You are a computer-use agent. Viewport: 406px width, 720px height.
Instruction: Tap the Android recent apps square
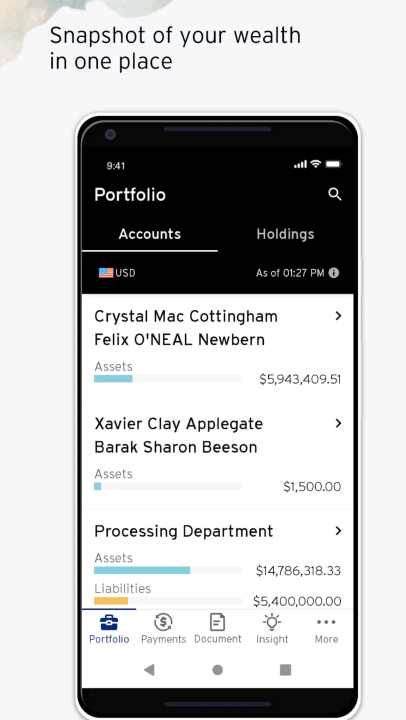(286, 670)
